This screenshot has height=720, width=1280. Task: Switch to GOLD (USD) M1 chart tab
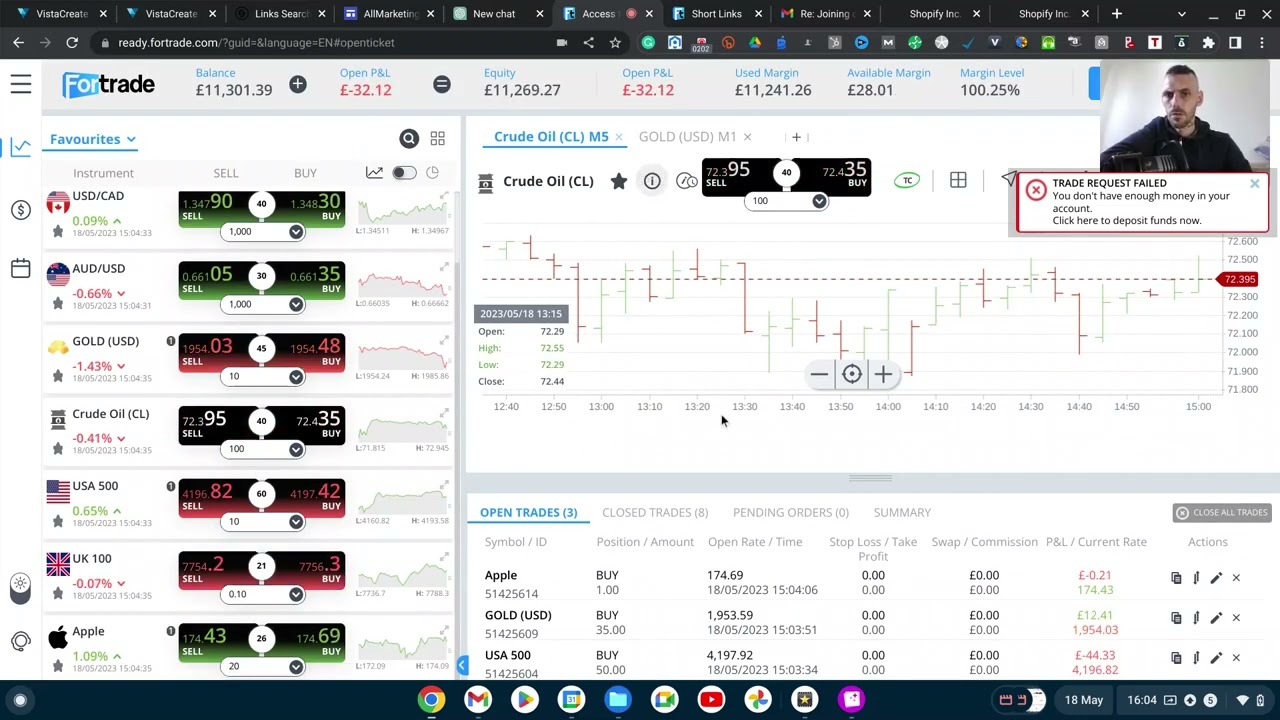[687, 137]
